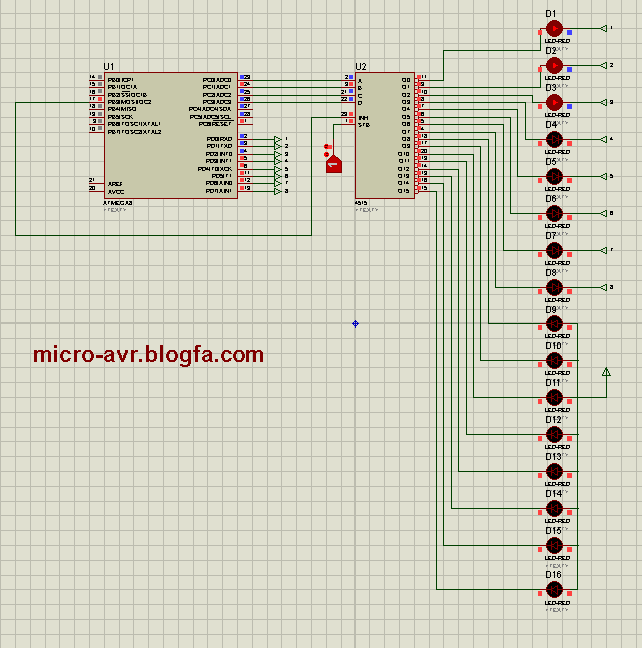Select the 4515 decoder chip U2
This screenshot has width=642, height=648.
pyautogui.click(x=384, y=135)
